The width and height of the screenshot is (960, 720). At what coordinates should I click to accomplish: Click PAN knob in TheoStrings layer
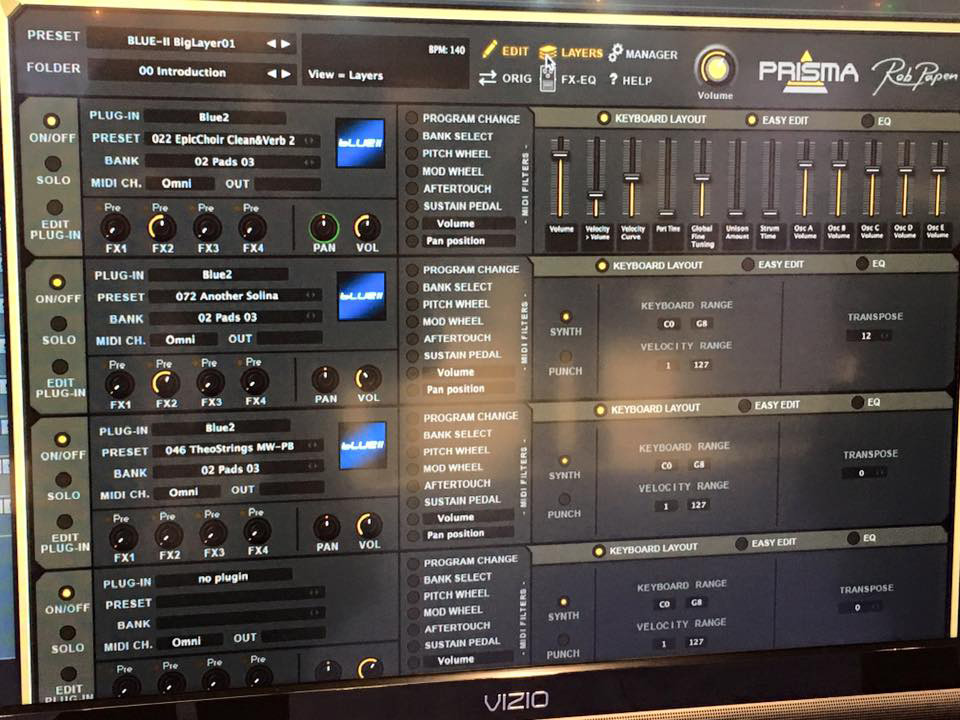click(x=327, y=528)
